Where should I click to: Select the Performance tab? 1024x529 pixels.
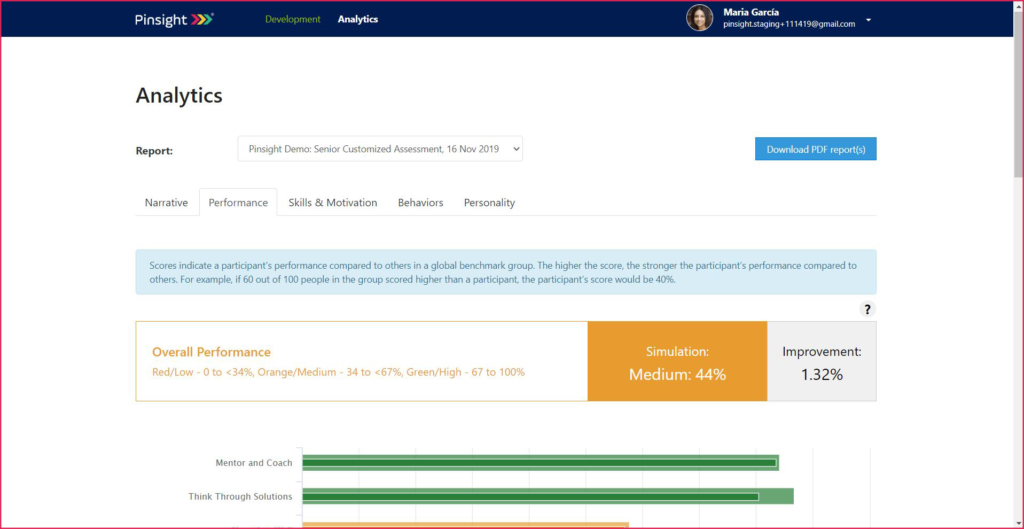pyautogui.click(x=238, y=202)
